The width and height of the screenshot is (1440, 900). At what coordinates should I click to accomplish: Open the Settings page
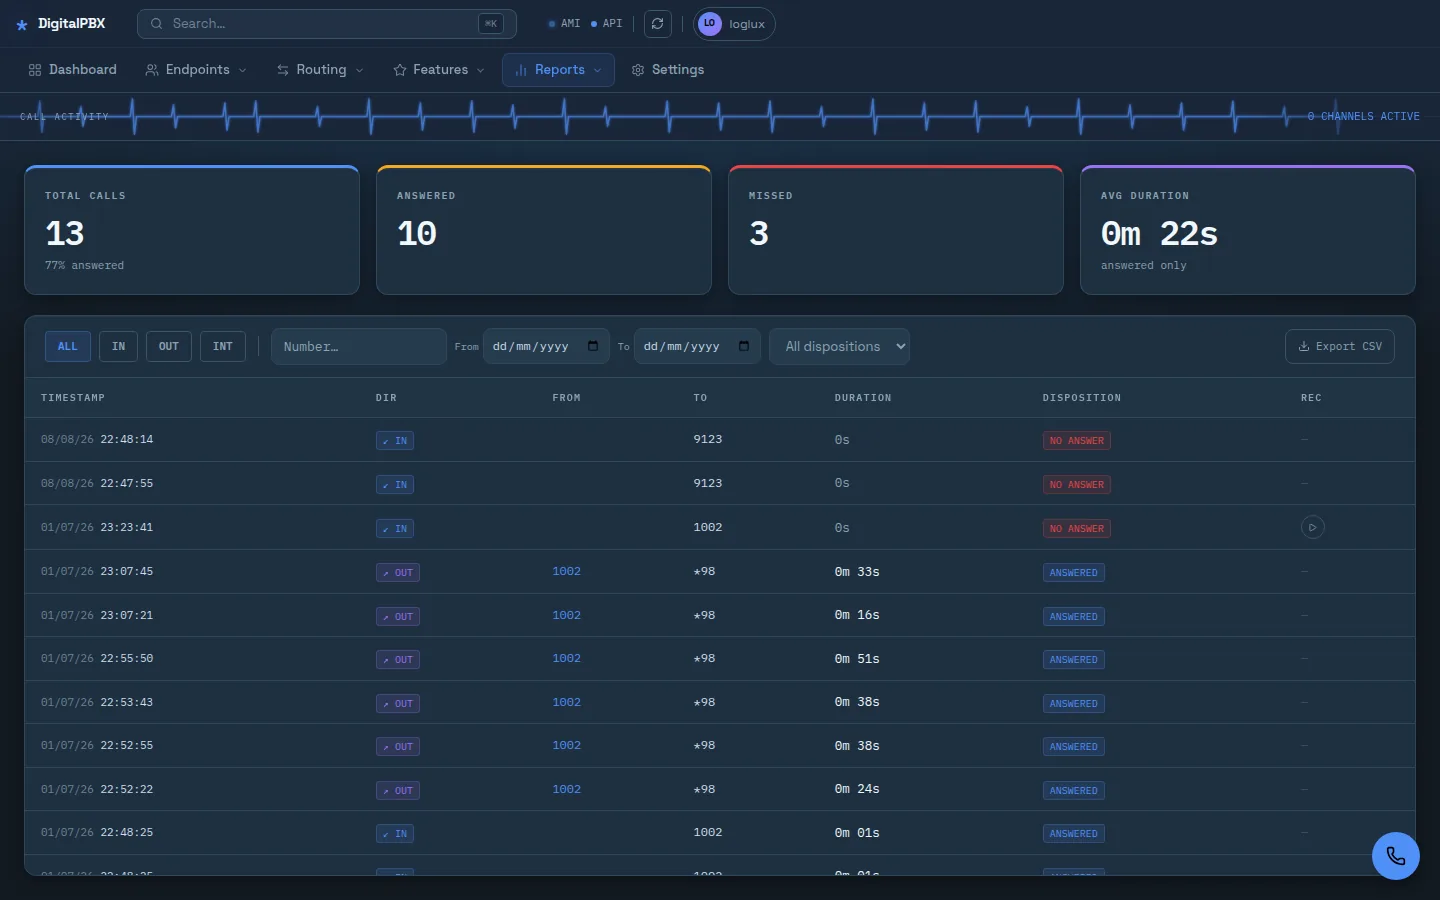[x=668, y=70]
